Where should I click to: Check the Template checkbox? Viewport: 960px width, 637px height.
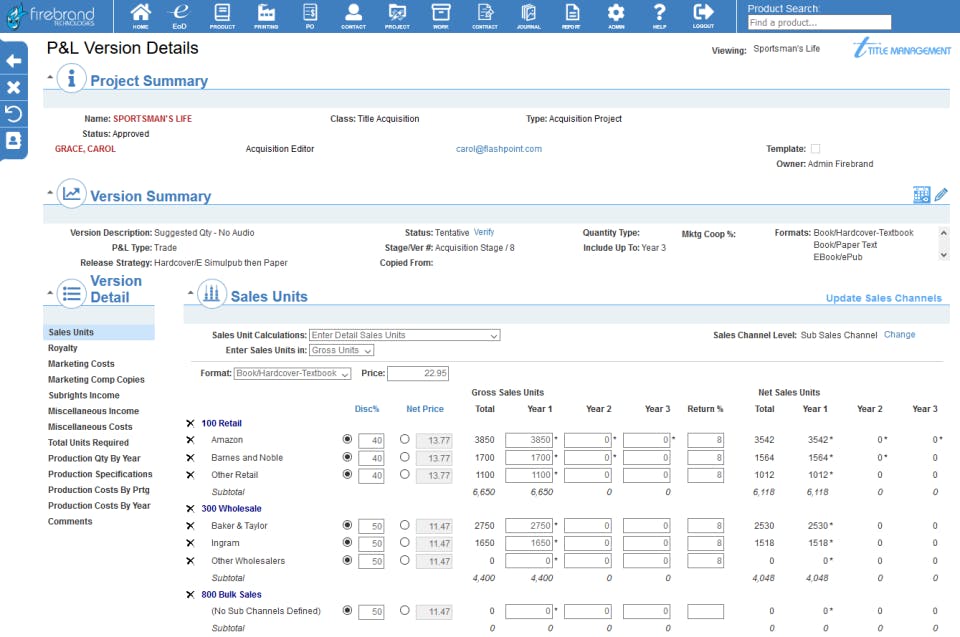(815, 149)
